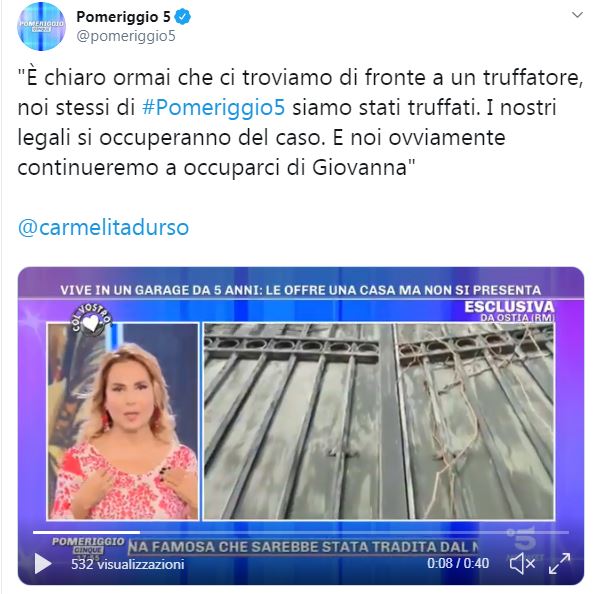This screenshot has width=598, height=594.
Task: Click the quoted tweet text body
Action: click(x=300, y=122)
